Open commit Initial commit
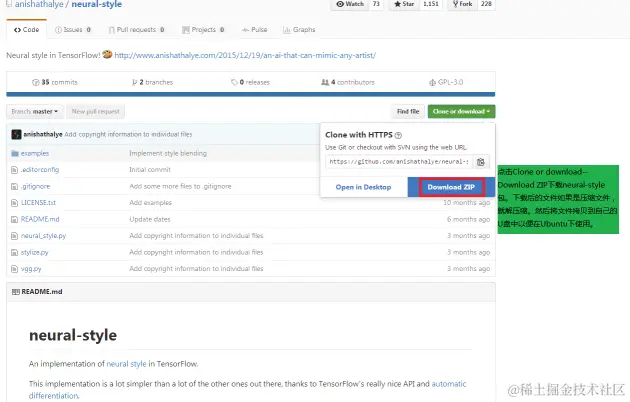 point(150,170)
